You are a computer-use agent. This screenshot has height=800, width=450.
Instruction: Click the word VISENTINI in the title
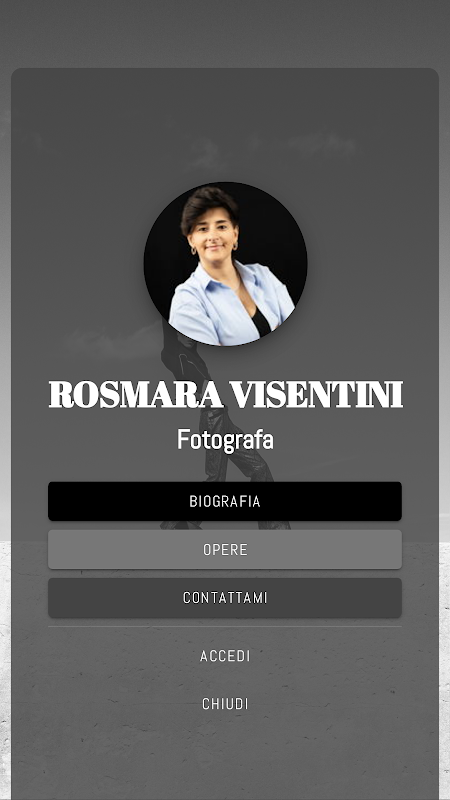click(x=316, y=394)
